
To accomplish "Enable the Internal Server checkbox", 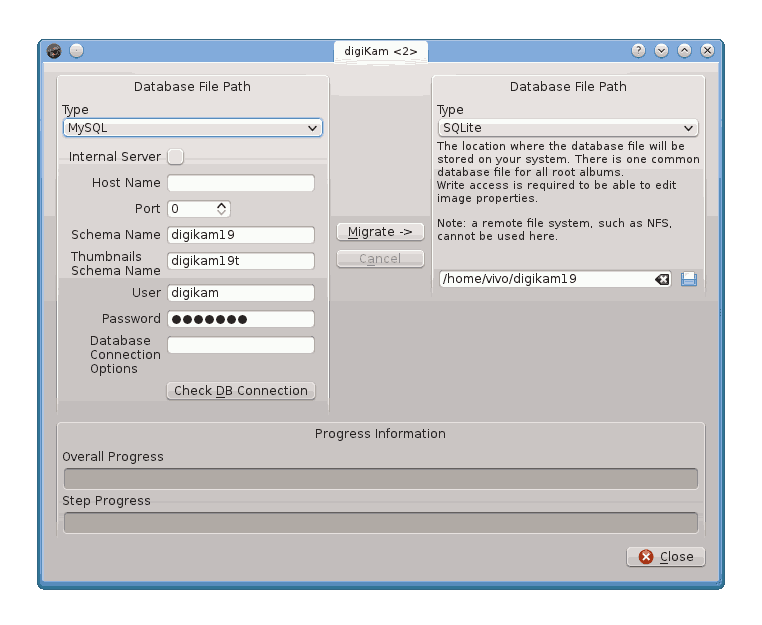I will [175, 156].
